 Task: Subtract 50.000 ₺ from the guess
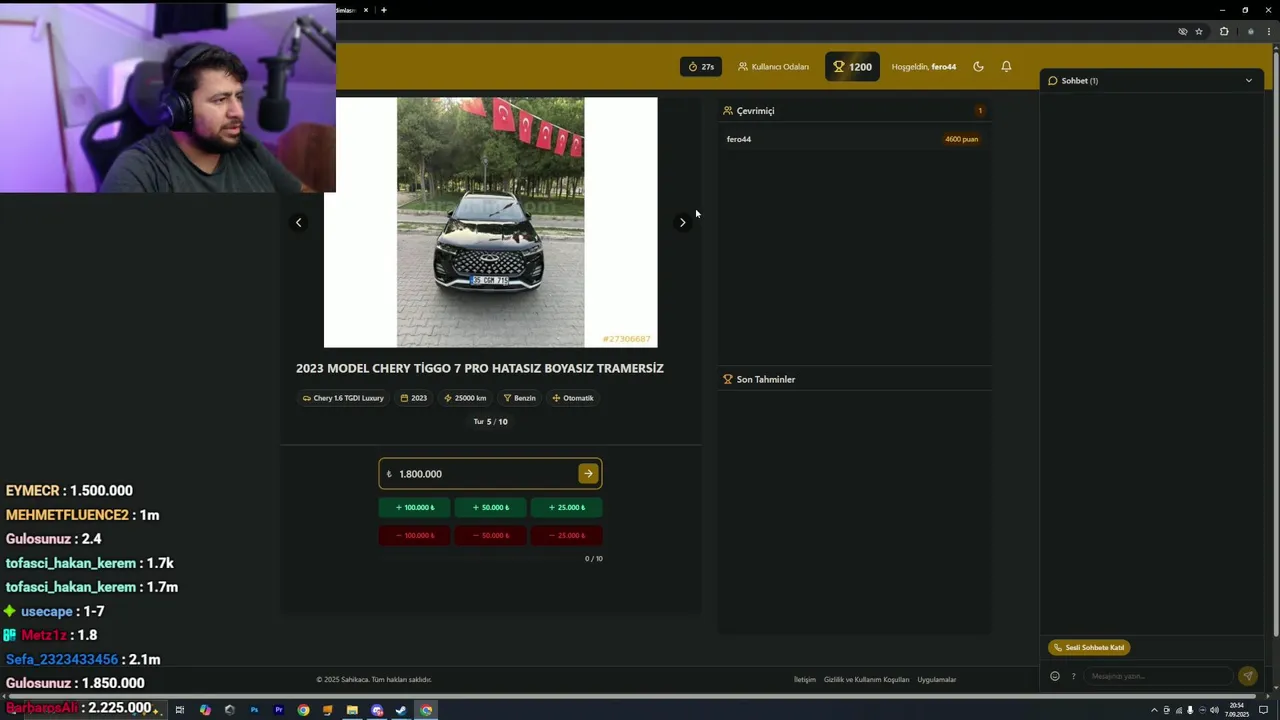pos(490,535)
